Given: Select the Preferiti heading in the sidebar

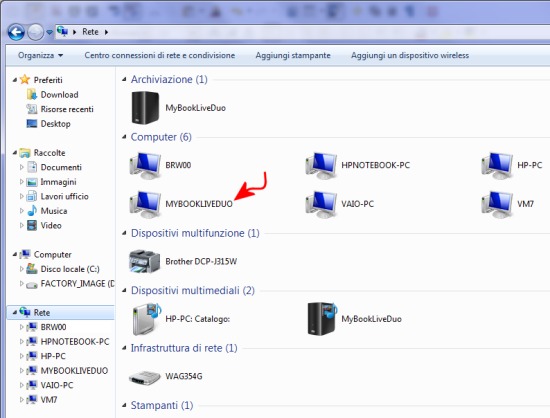Looking at the screenshot, I should pos(48,80).
